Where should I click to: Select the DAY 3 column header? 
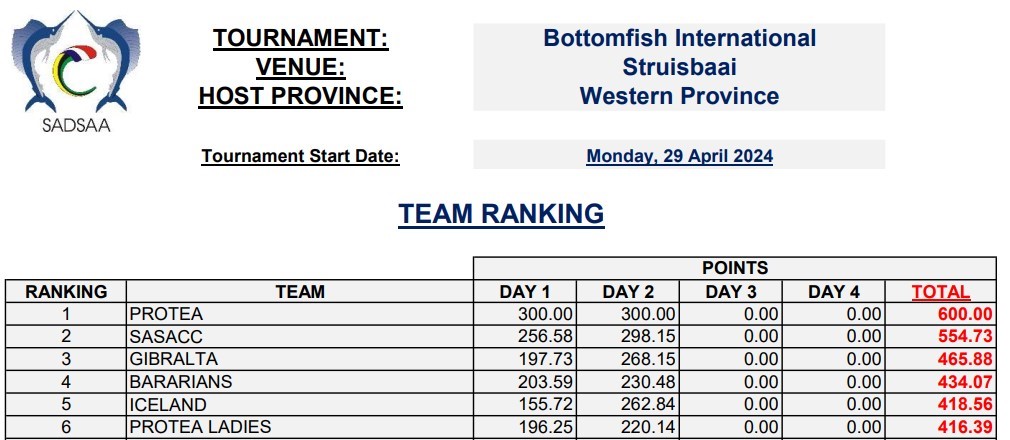[731, 292]
